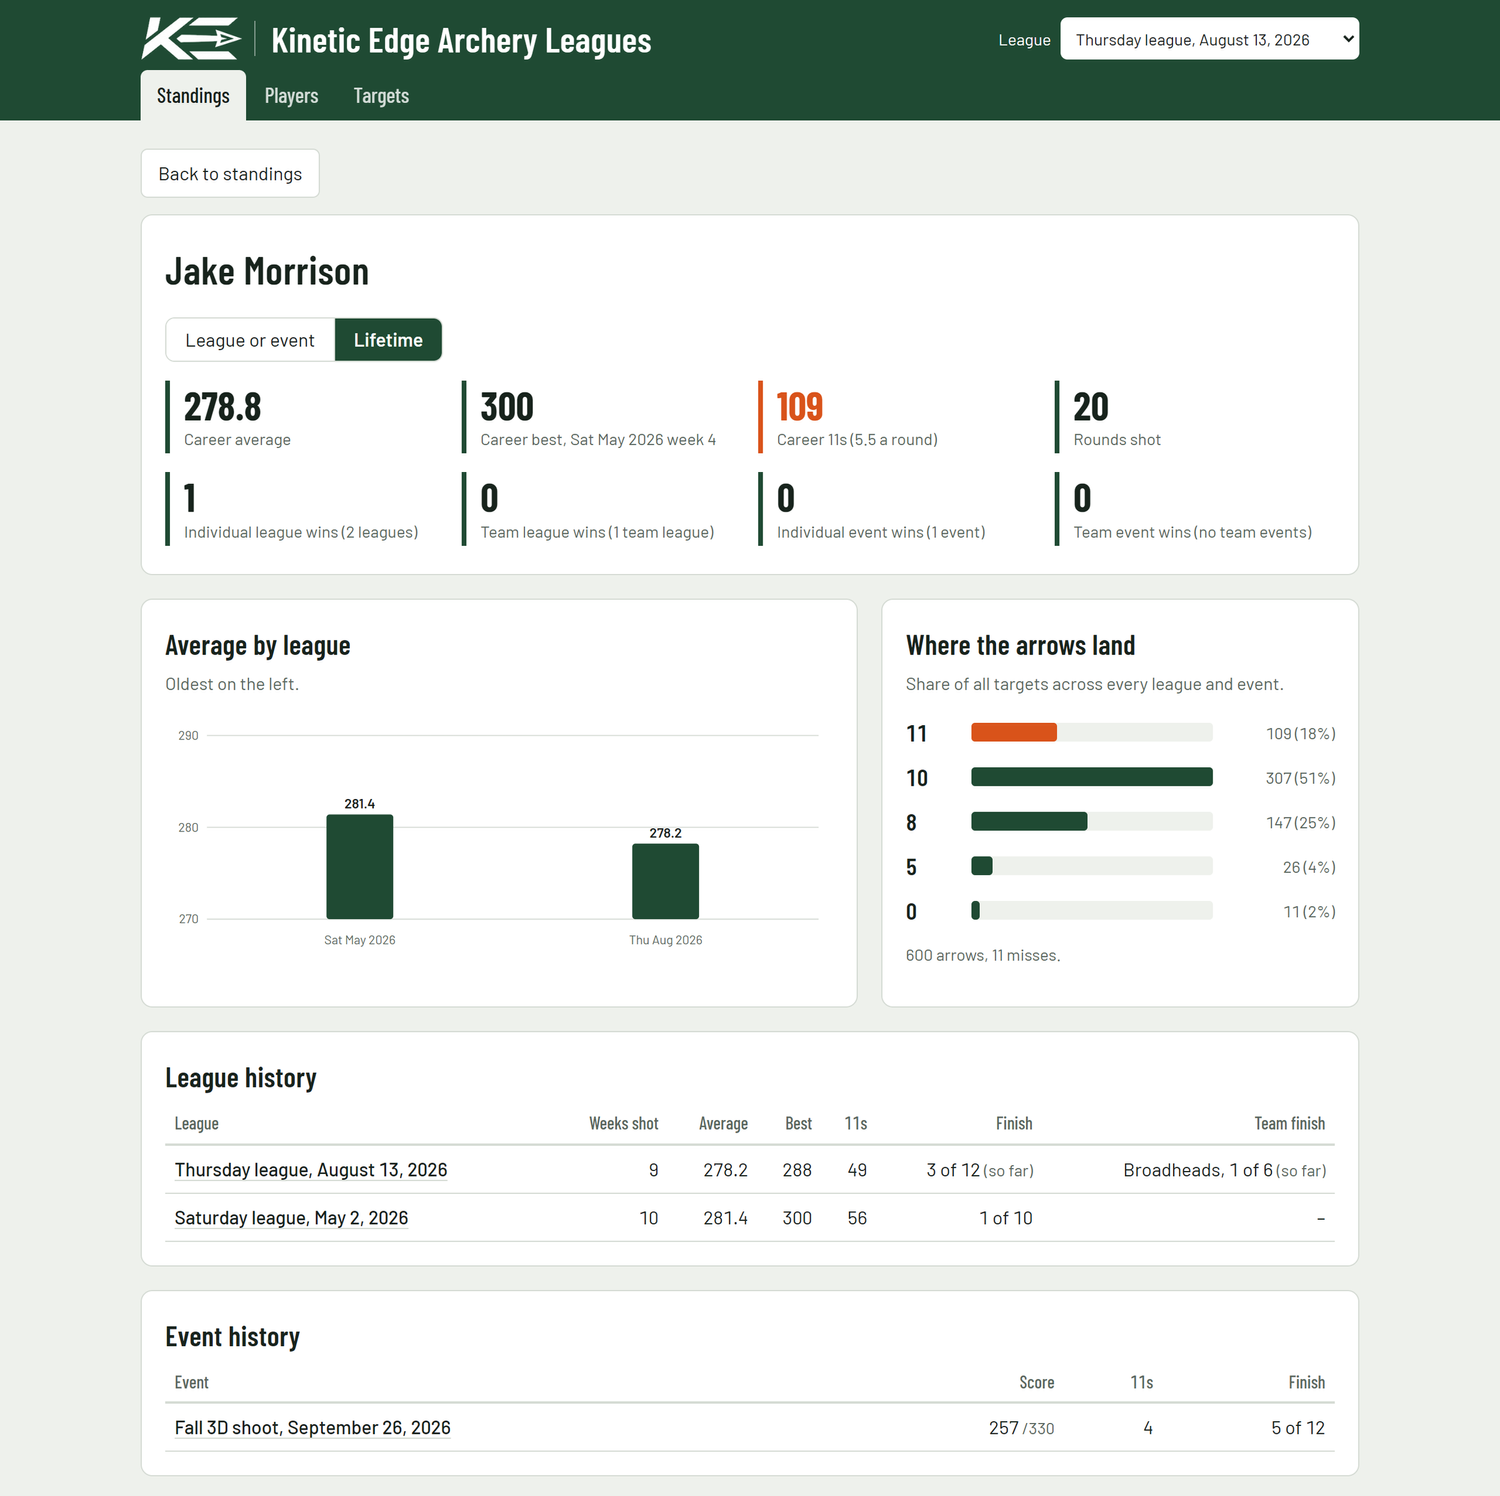Click the 278.8 career average value

tap(222, 407)
